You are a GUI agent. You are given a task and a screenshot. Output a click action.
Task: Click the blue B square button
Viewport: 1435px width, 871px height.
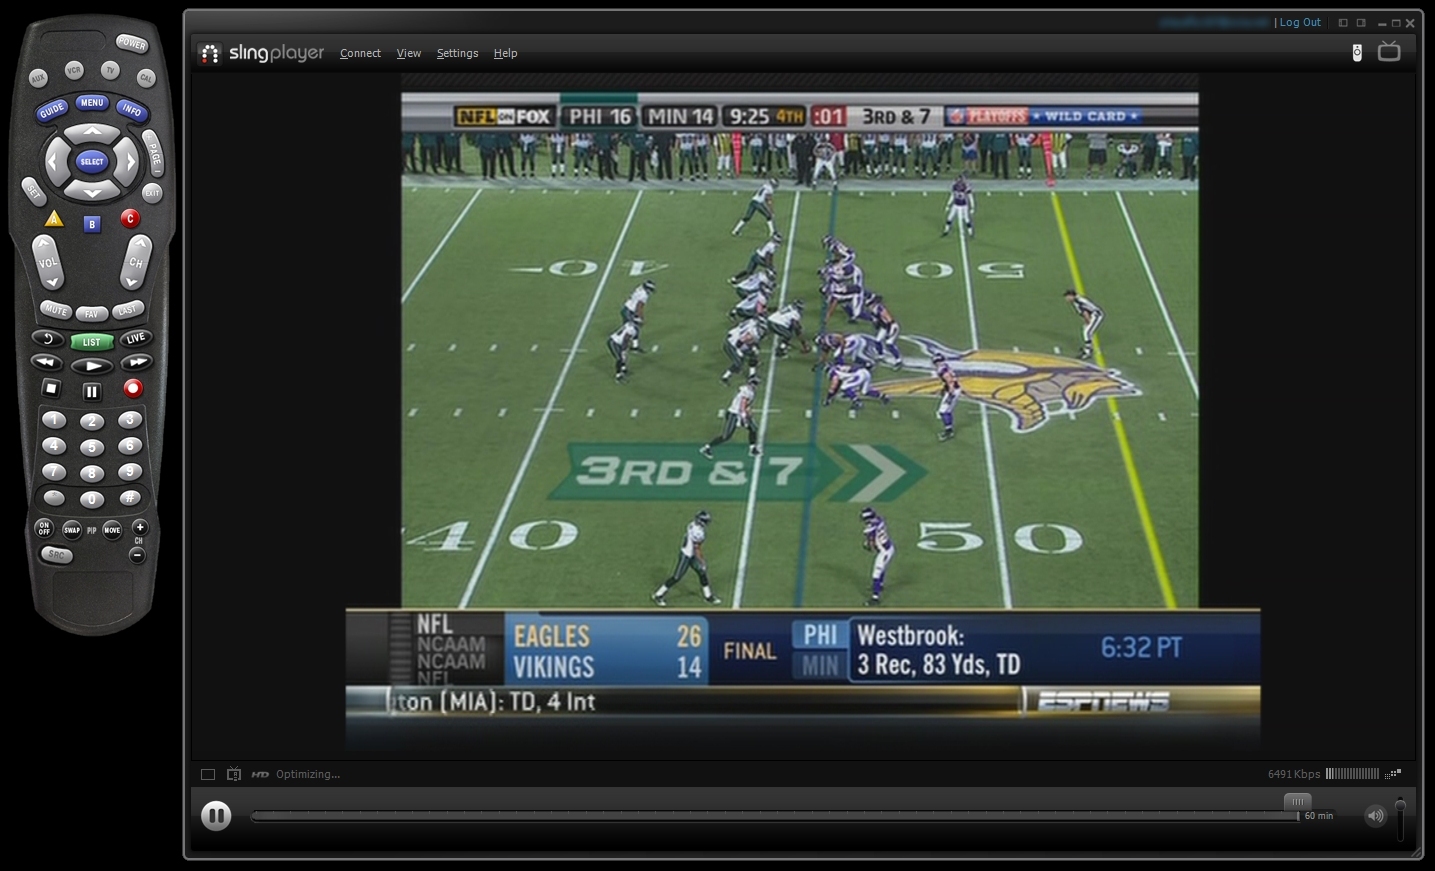92,224
